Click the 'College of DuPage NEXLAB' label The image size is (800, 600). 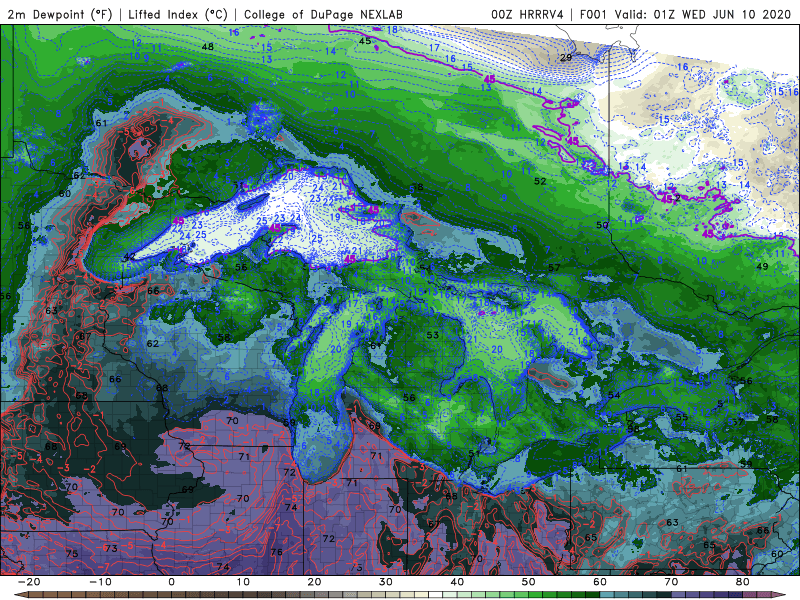point(323,15)
